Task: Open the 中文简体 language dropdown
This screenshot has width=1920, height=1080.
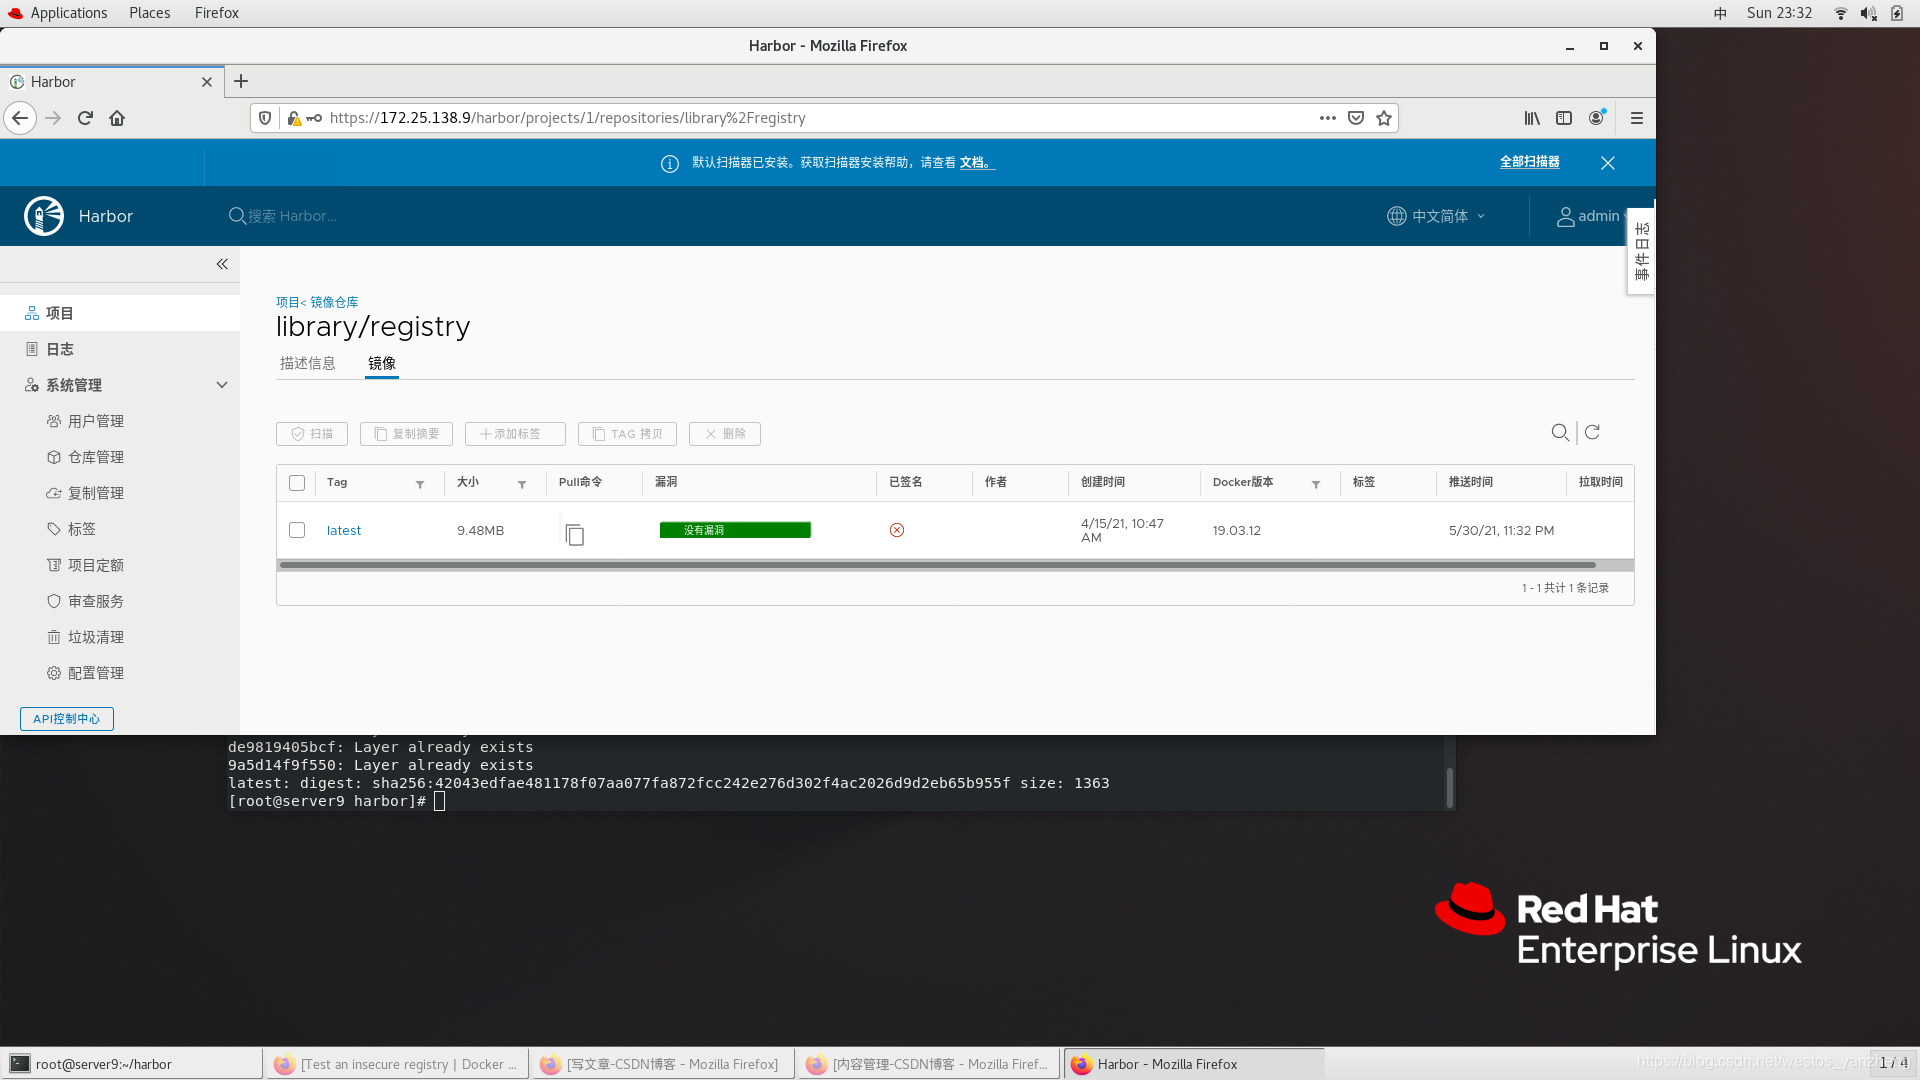Action: (1437, 216)
